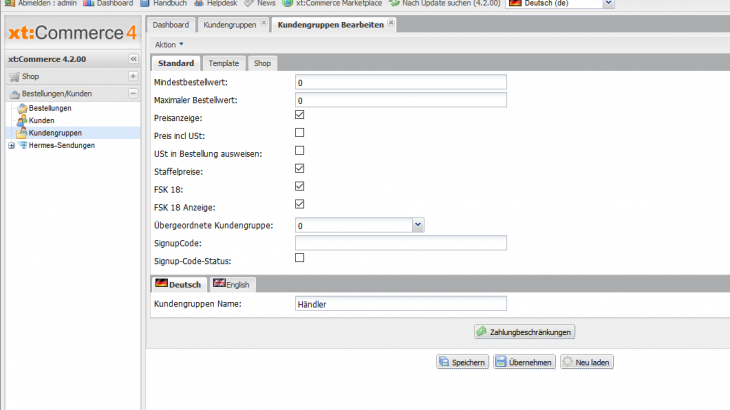The height and width of the screenshot is (410, 730).
Task: Open the language dropdown arrow
Action: coord(608,3)
